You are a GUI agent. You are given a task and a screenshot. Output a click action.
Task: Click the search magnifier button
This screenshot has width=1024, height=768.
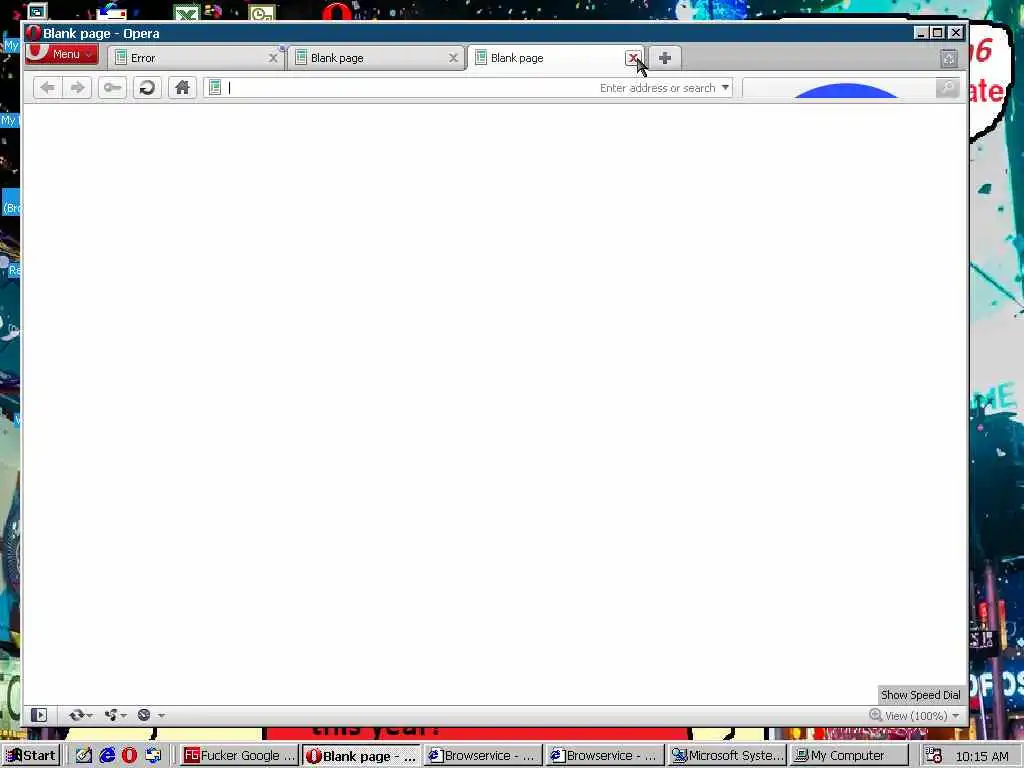[947, 88]
